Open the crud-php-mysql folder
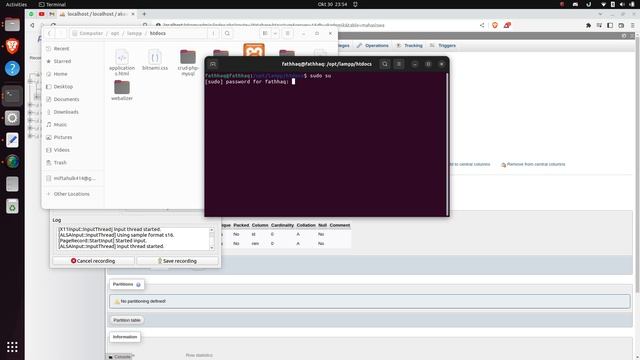 [188, 62]
